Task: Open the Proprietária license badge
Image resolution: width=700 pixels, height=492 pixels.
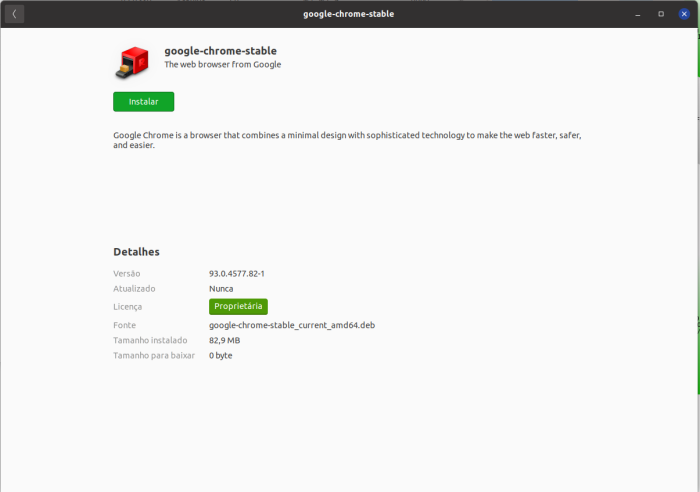Action: [238, 306]
